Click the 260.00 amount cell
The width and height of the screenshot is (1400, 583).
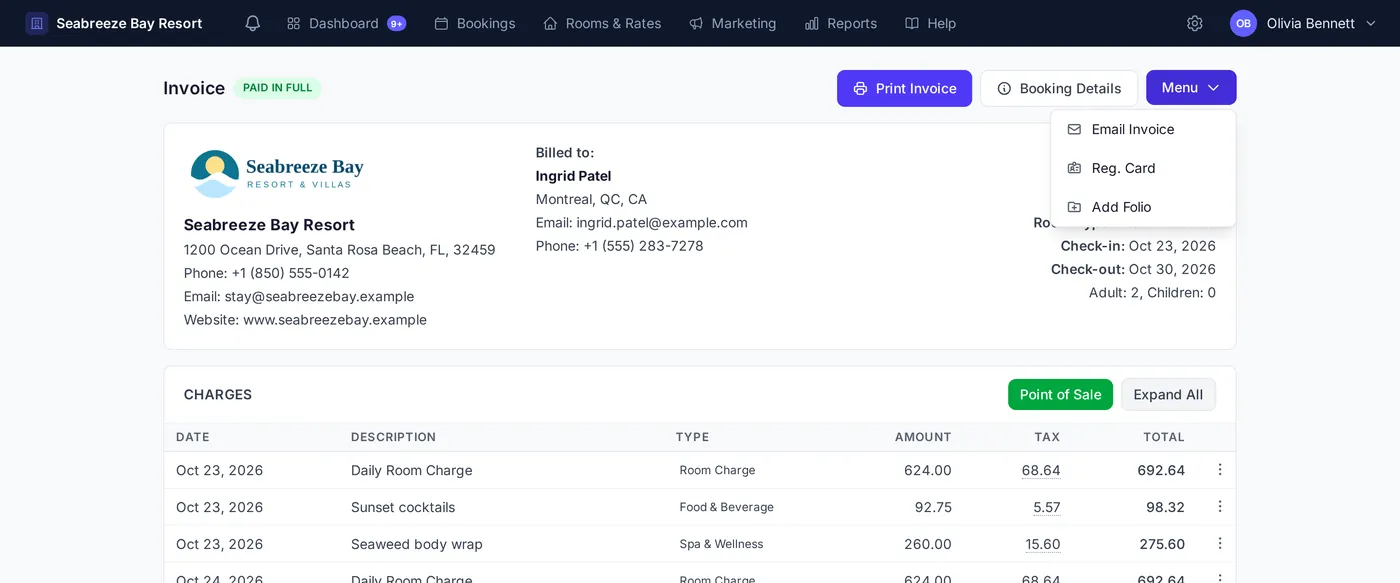tap(928, 544)
